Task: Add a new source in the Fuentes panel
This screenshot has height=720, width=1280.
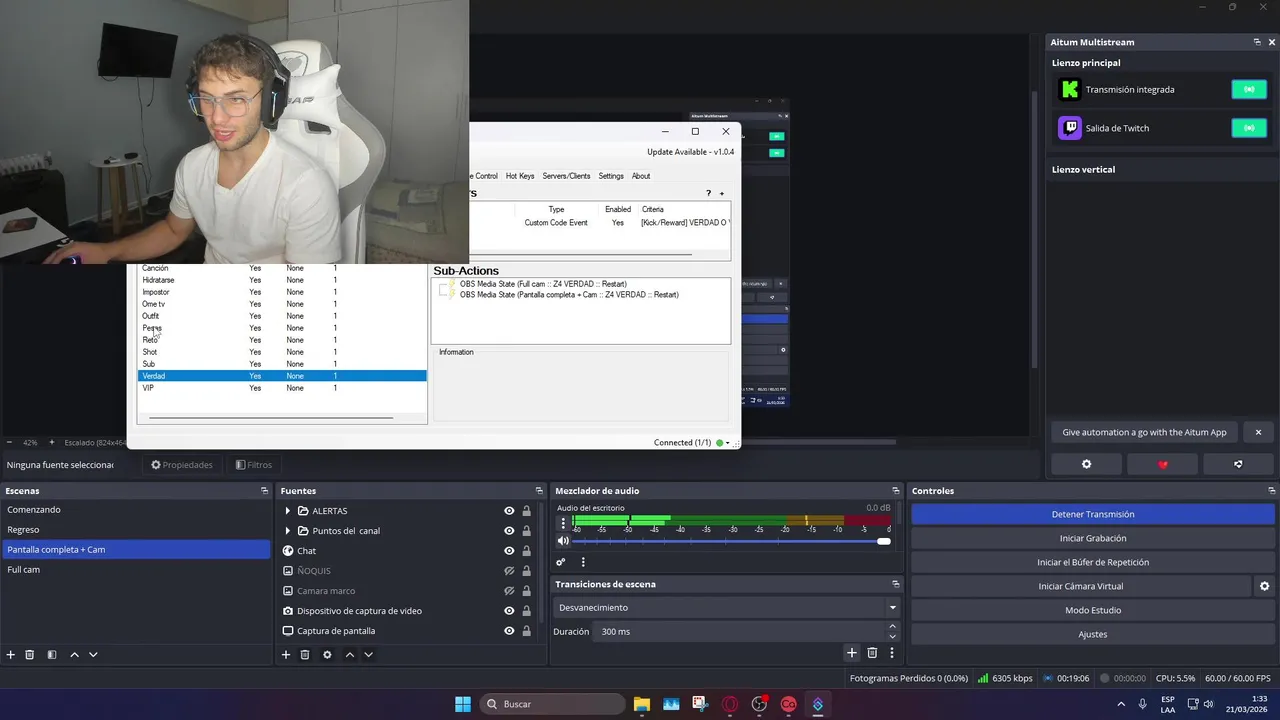Action: point(286,654)
